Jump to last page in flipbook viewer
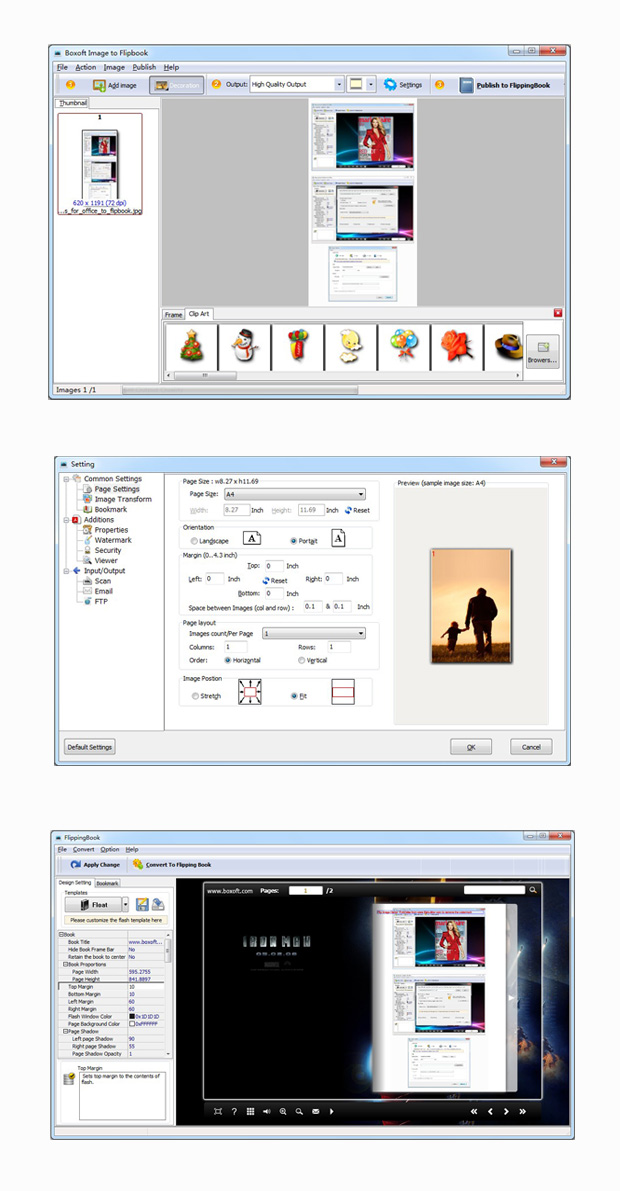Screen dimensions: 620x1191 coord(522,1111)
